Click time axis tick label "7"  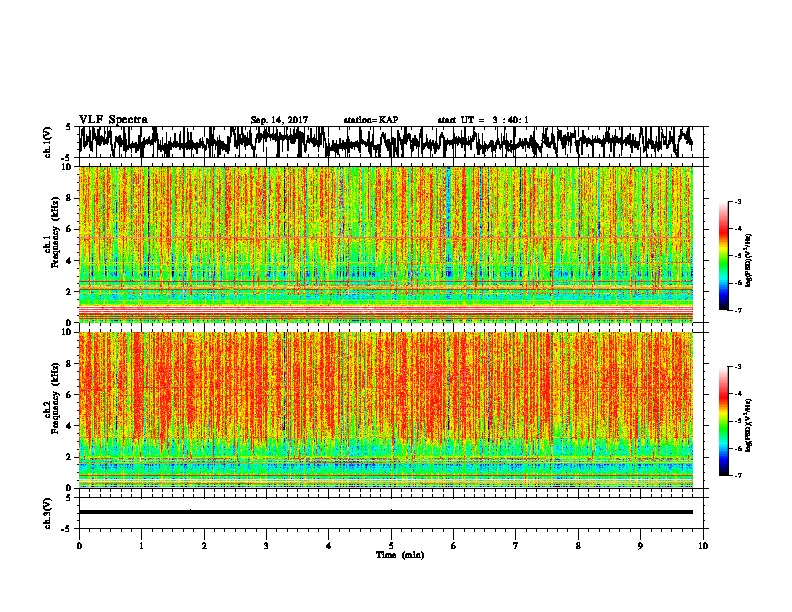tap(516, 546)
